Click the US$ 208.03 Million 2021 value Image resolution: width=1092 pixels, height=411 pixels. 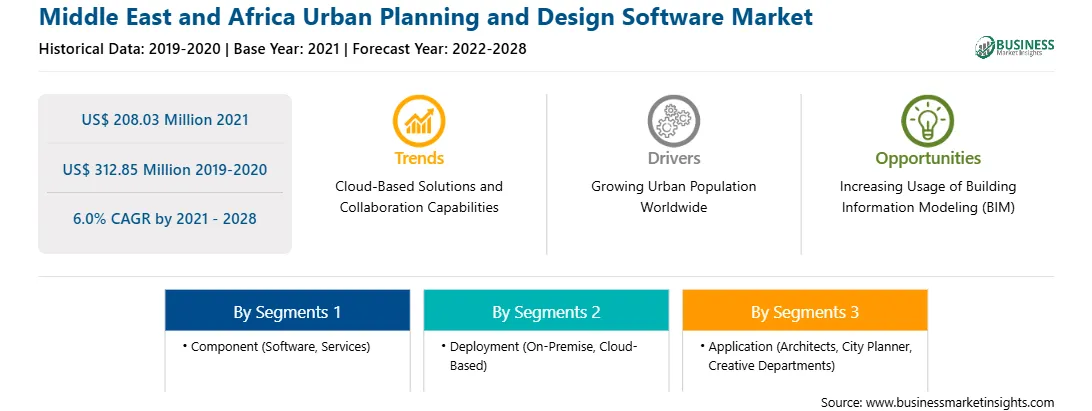click(165, 120)
